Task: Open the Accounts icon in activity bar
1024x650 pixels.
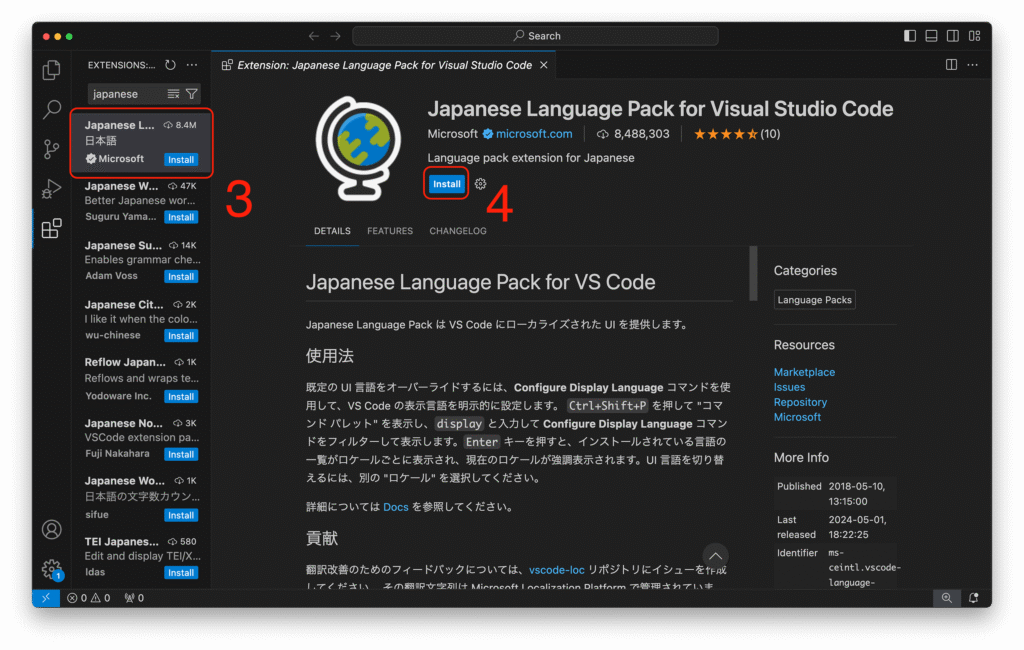Action: click(x=52, y=529)
